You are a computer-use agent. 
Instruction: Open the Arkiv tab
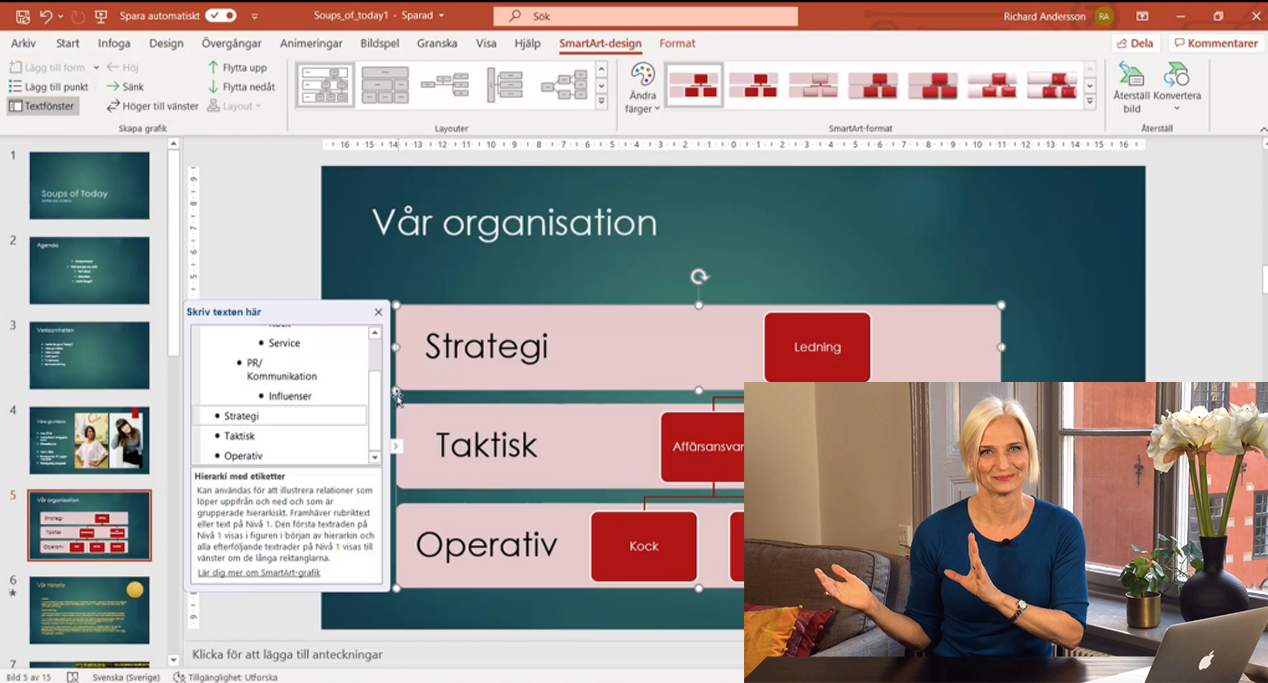tap(23, 43)
